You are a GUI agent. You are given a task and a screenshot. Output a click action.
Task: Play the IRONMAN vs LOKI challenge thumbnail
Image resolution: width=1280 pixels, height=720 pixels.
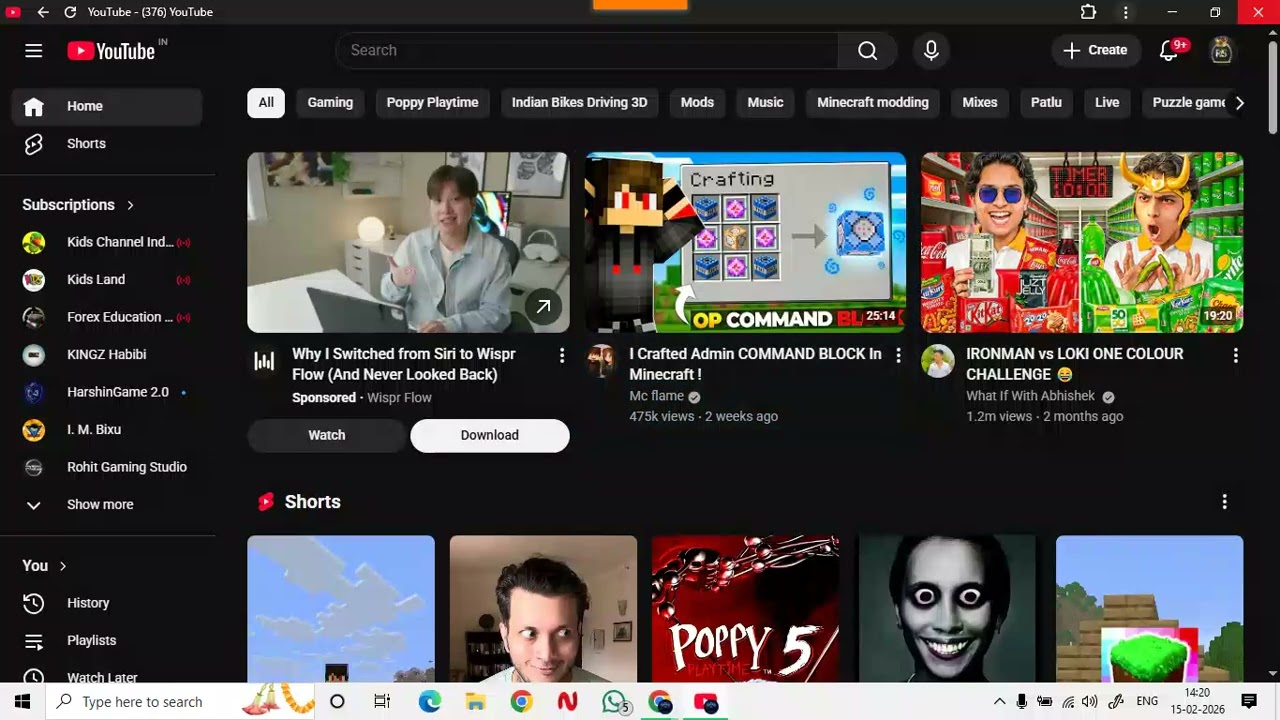point(1082,242)
